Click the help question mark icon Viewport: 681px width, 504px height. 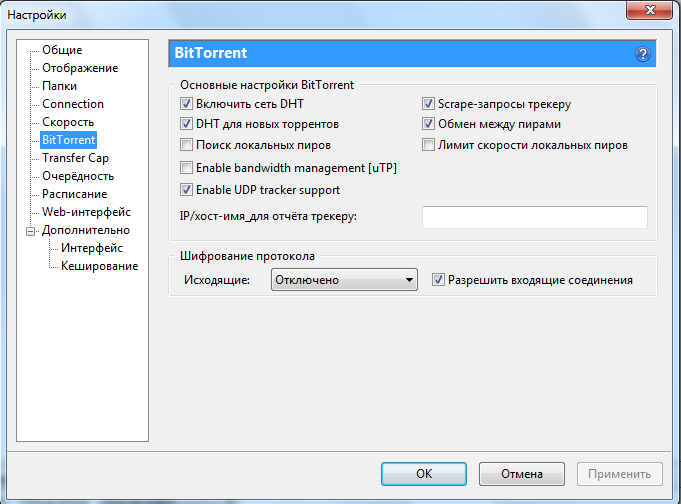(642, 54)
